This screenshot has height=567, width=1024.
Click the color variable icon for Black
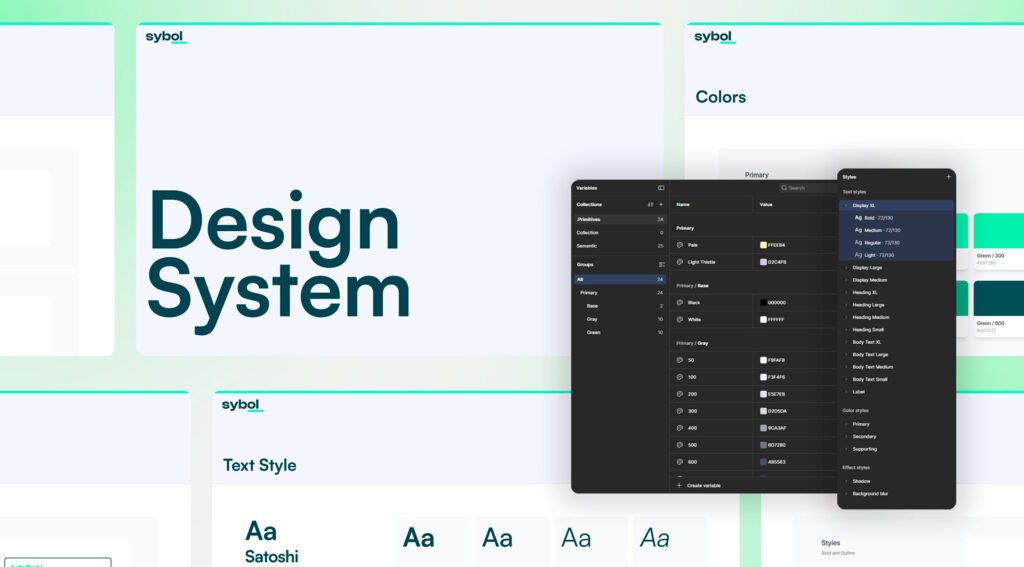(x=680, y=302)
